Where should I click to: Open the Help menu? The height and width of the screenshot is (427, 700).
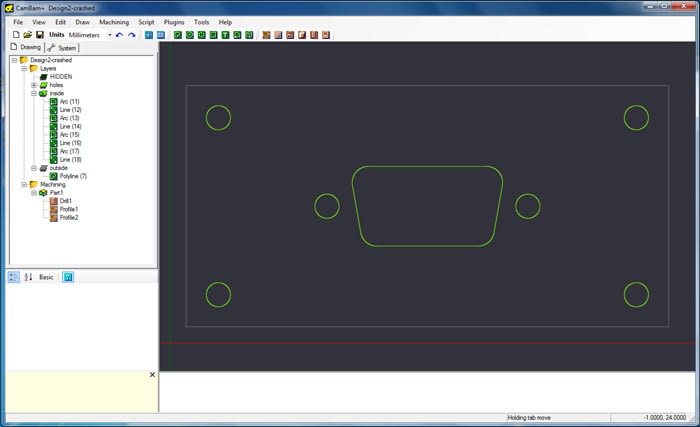coord(225,22)
